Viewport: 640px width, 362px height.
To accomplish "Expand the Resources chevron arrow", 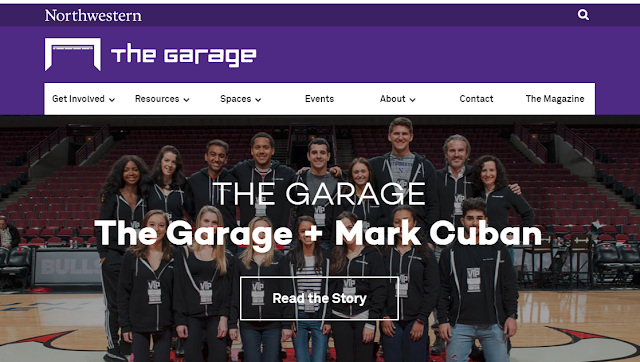I will pos(186,100).
